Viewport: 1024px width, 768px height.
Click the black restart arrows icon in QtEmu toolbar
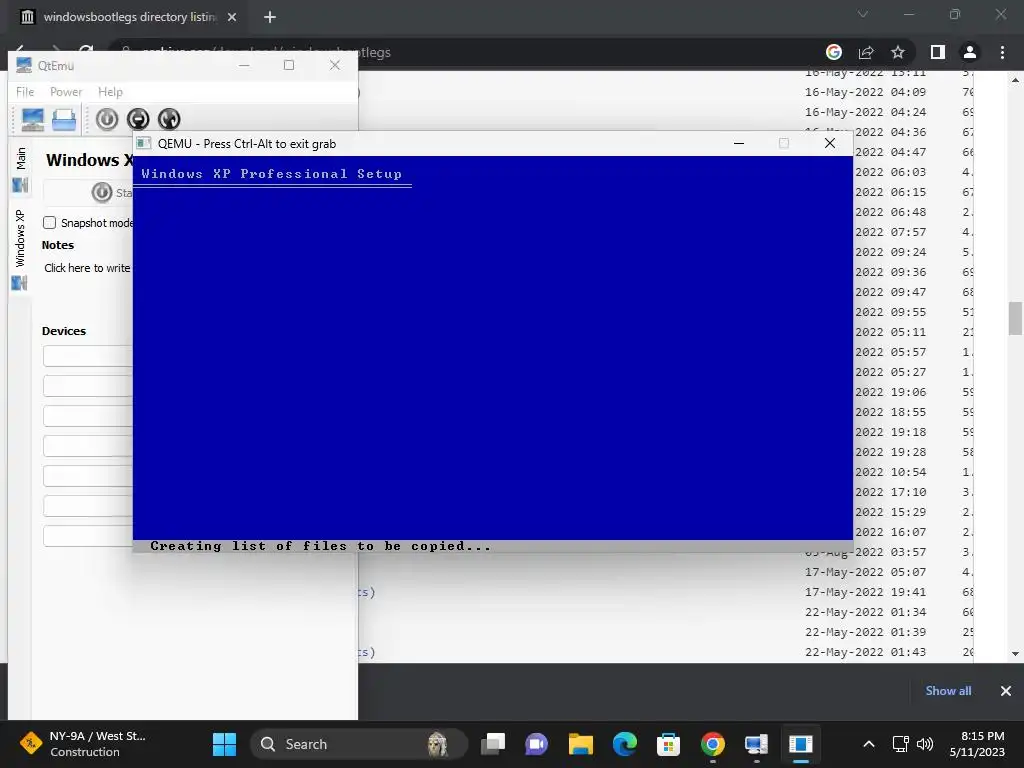(x=169, y=119)
